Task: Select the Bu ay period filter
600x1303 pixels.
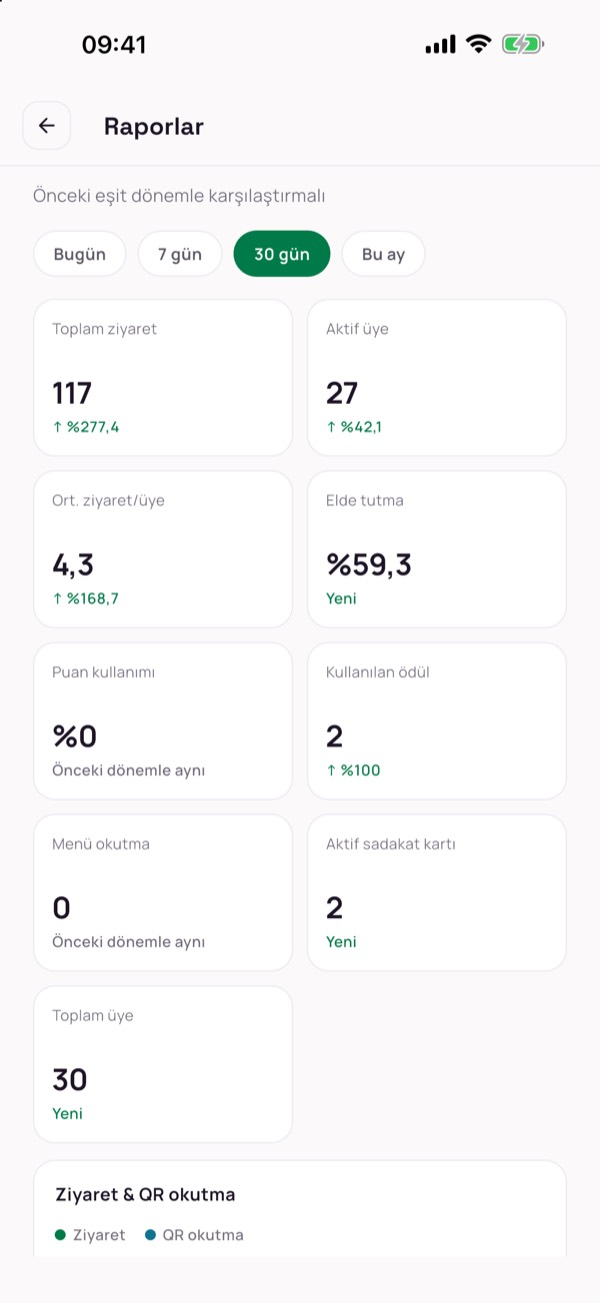Action: 383,254
